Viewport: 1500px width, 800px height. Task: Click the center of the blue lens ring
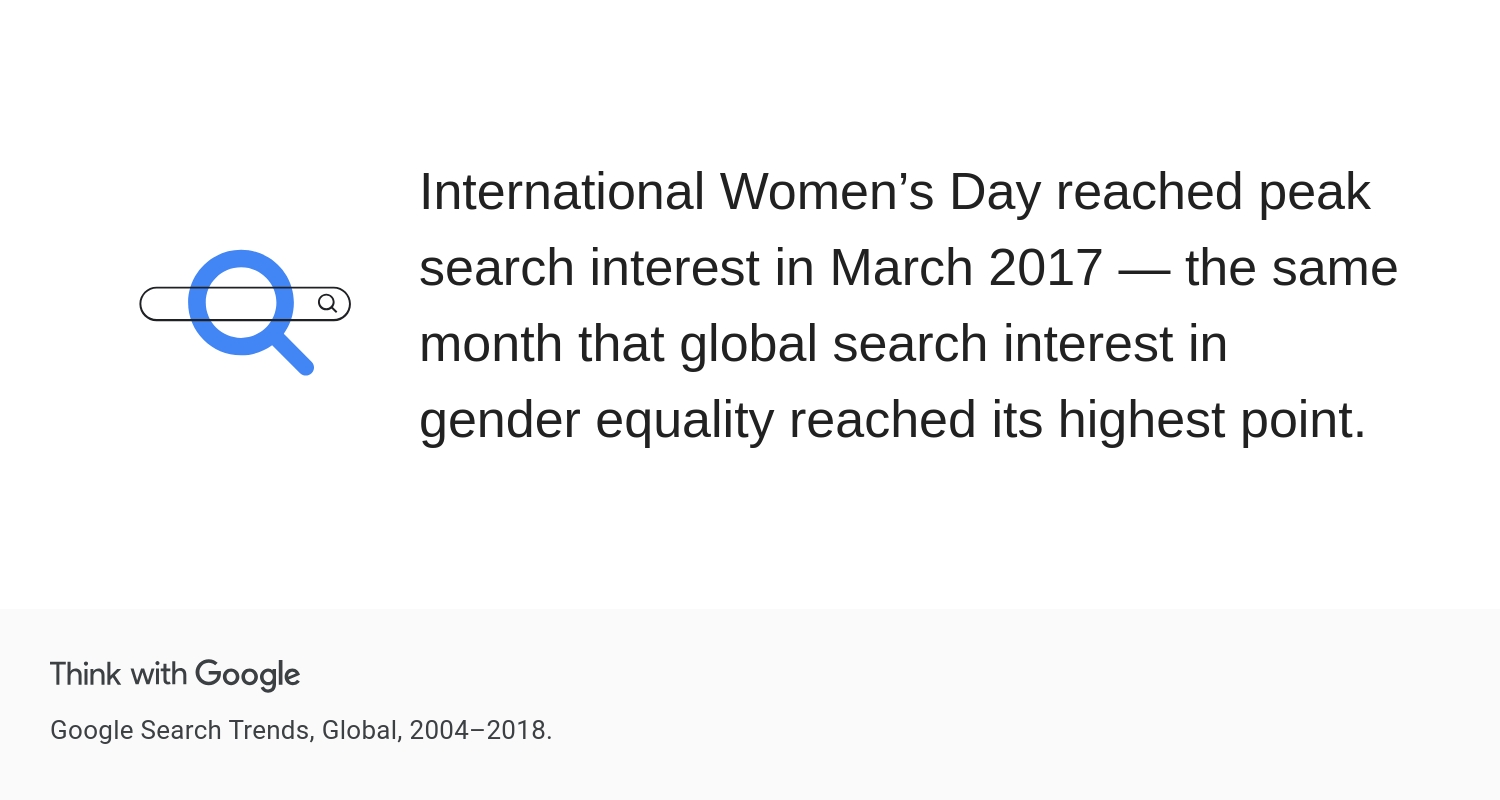(x=241, y=302)
